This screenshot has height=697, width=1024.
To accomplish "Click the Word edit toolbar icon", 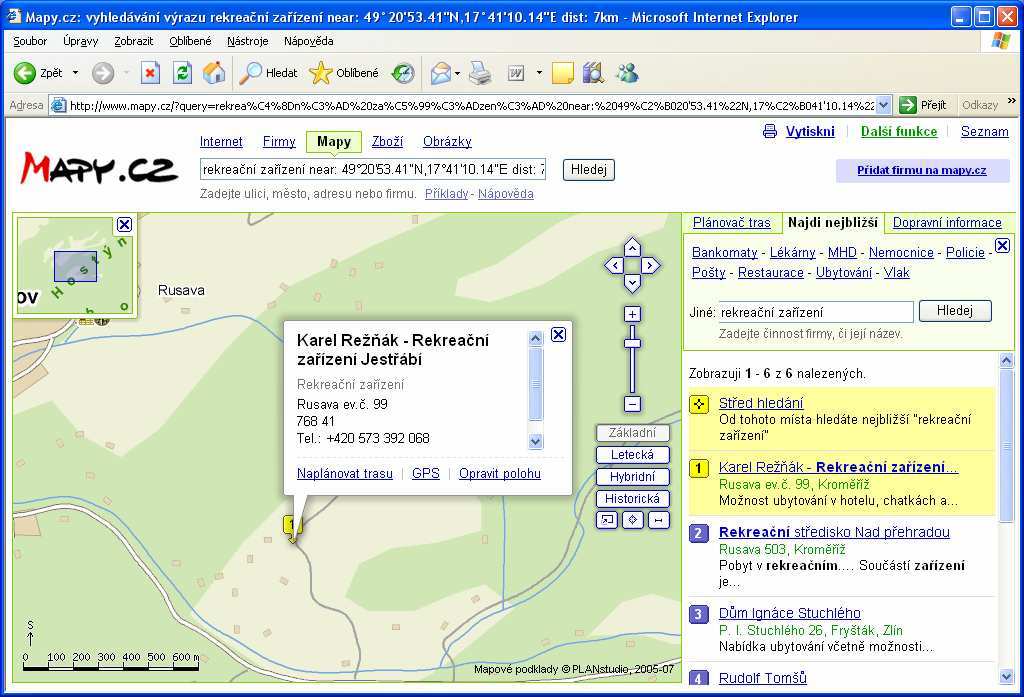I will click(516, 73).
